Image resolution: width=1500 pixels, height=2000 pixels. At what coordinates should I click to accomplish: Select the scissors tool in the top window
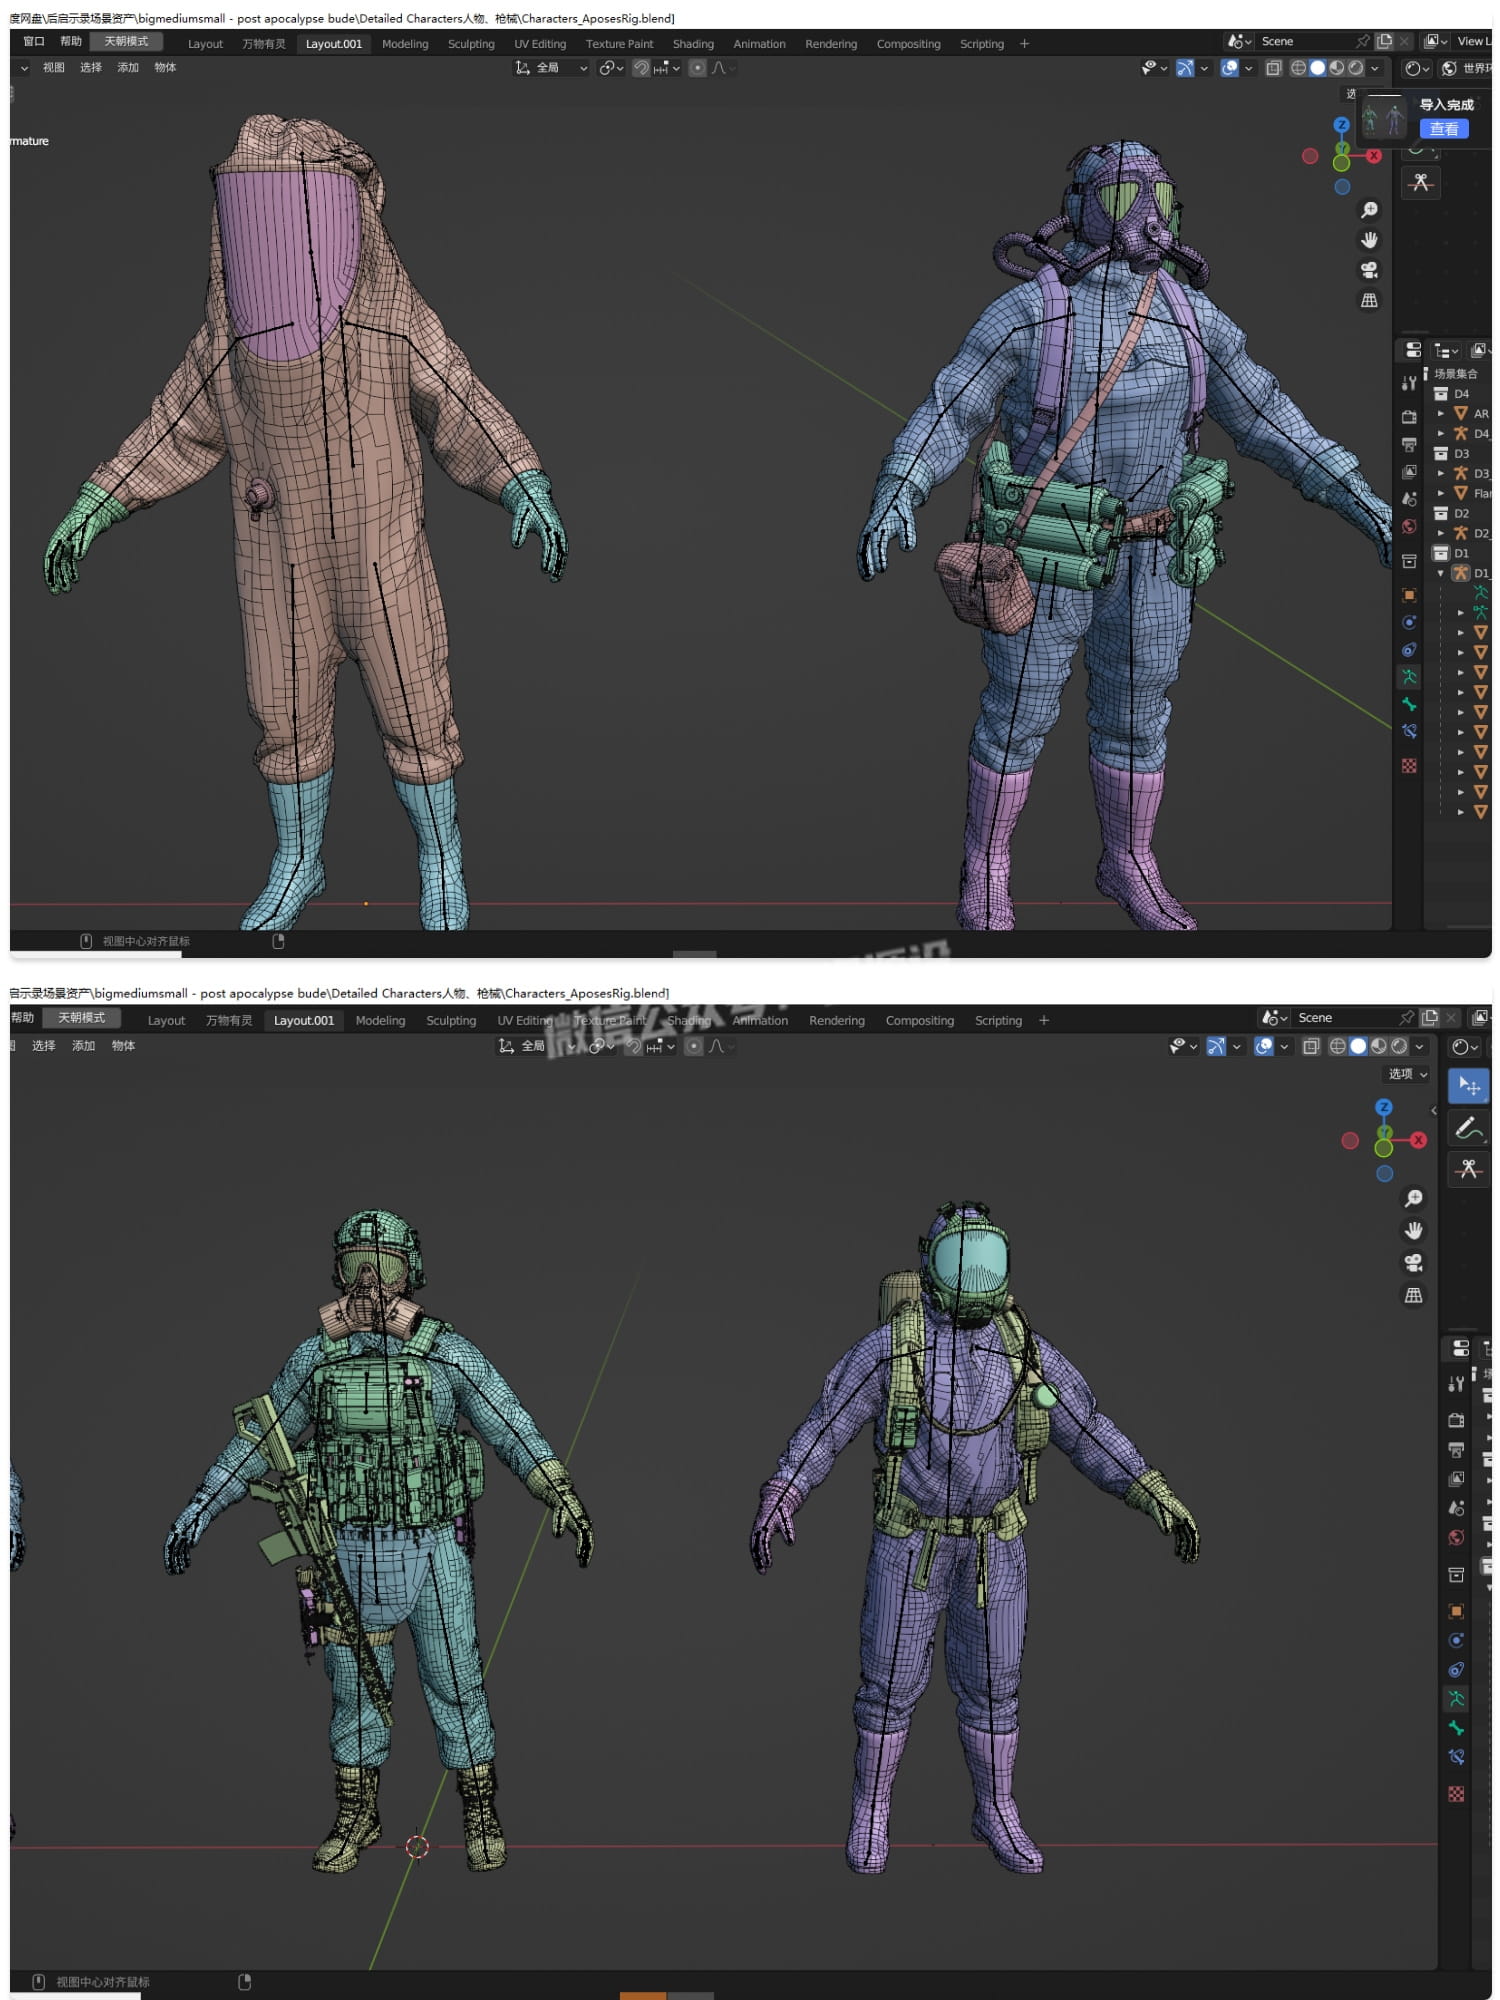tap(1421, 182)
